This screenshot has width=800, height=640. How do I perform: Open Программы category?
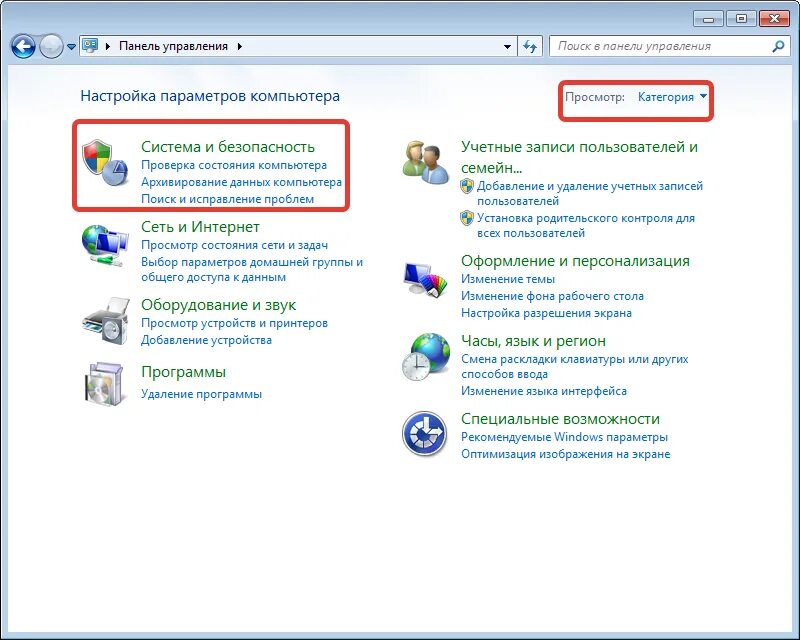[x=183, y=372]
